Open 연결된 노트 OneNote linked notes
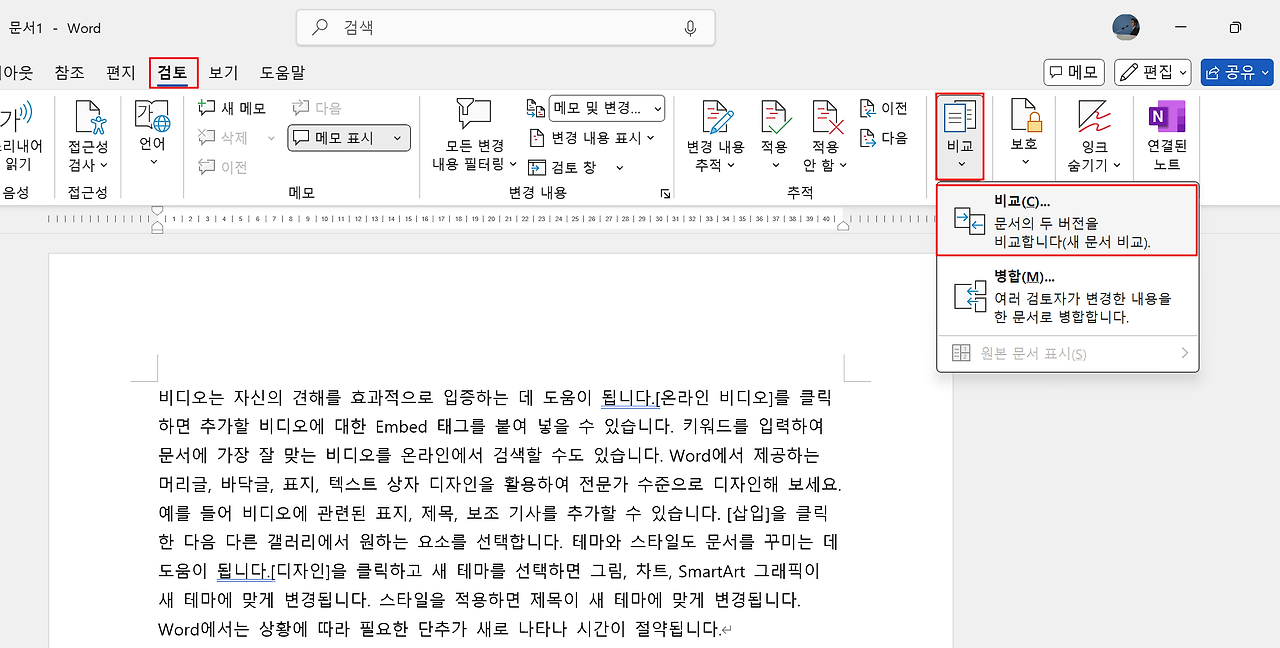1280x648 pixels. point(1166,118)
